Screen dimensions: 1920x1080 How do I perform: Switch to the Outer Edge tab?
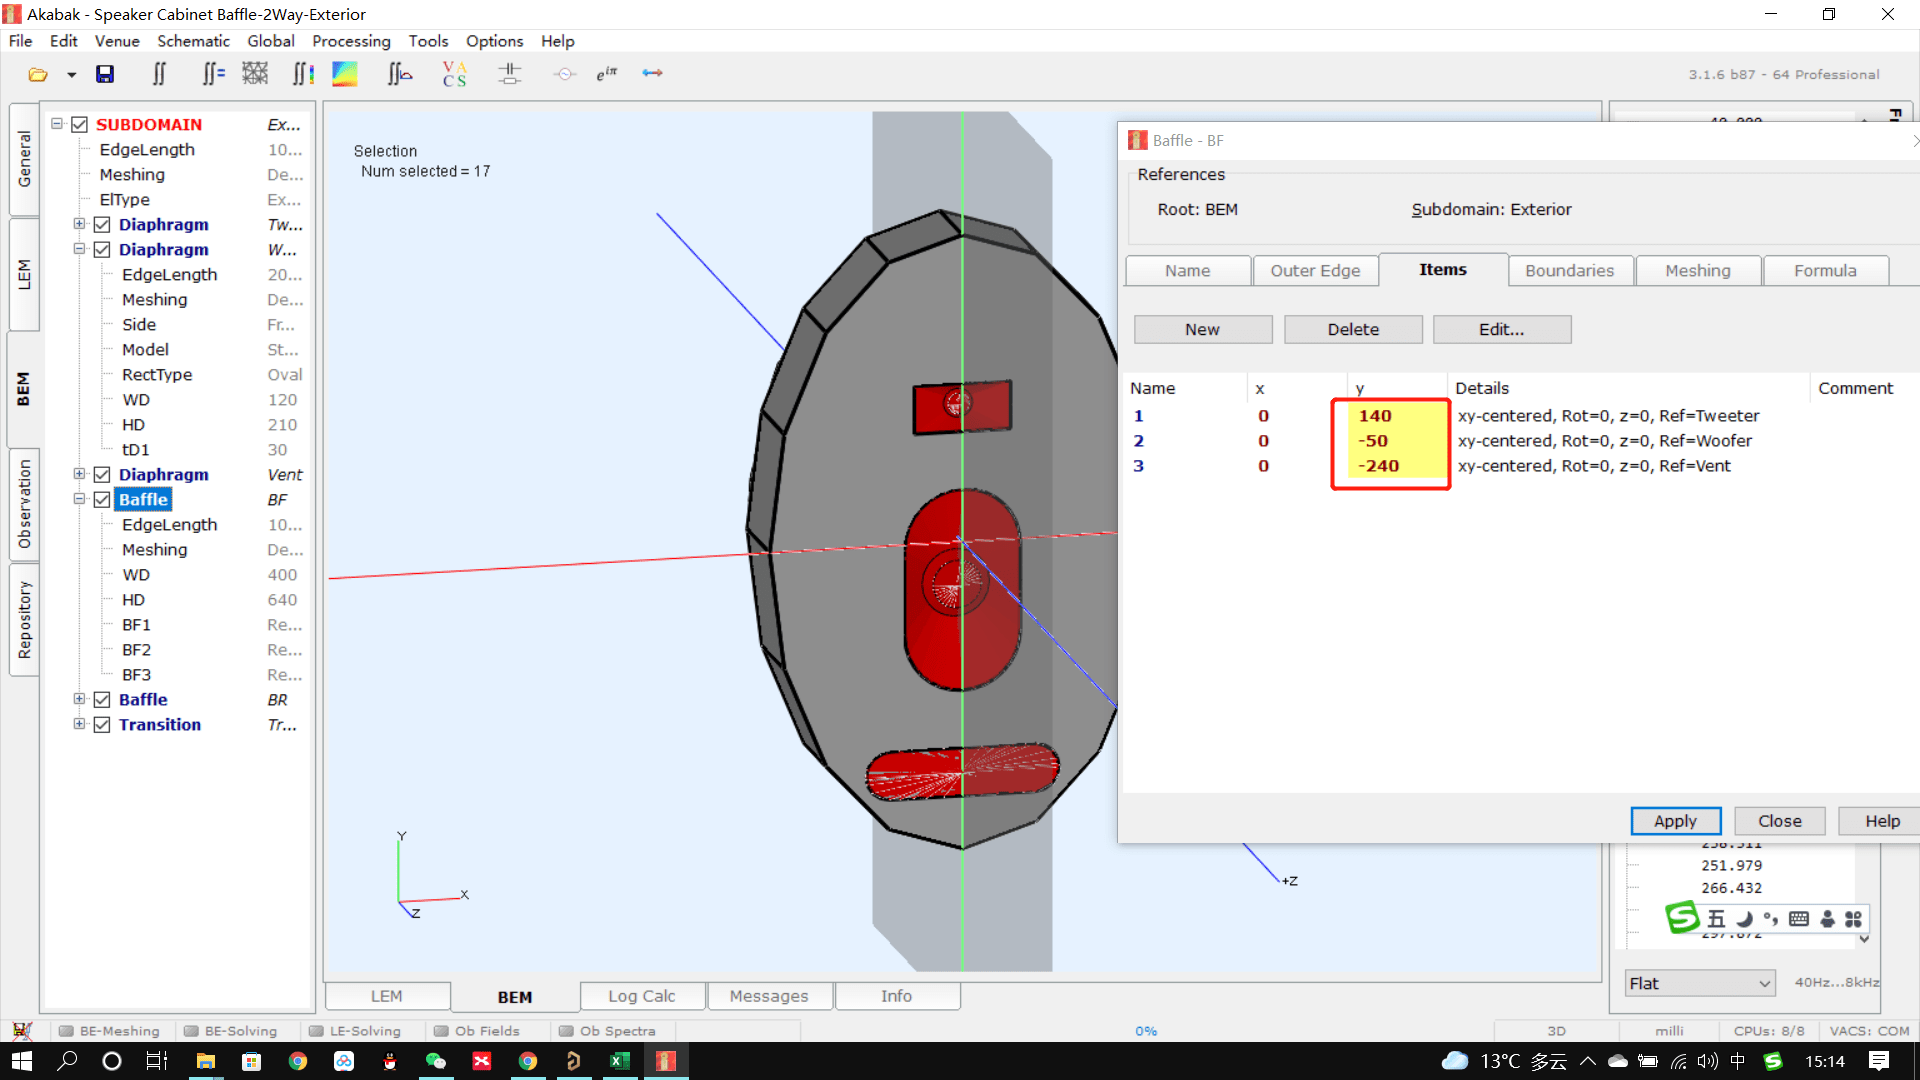(1315, 271)
